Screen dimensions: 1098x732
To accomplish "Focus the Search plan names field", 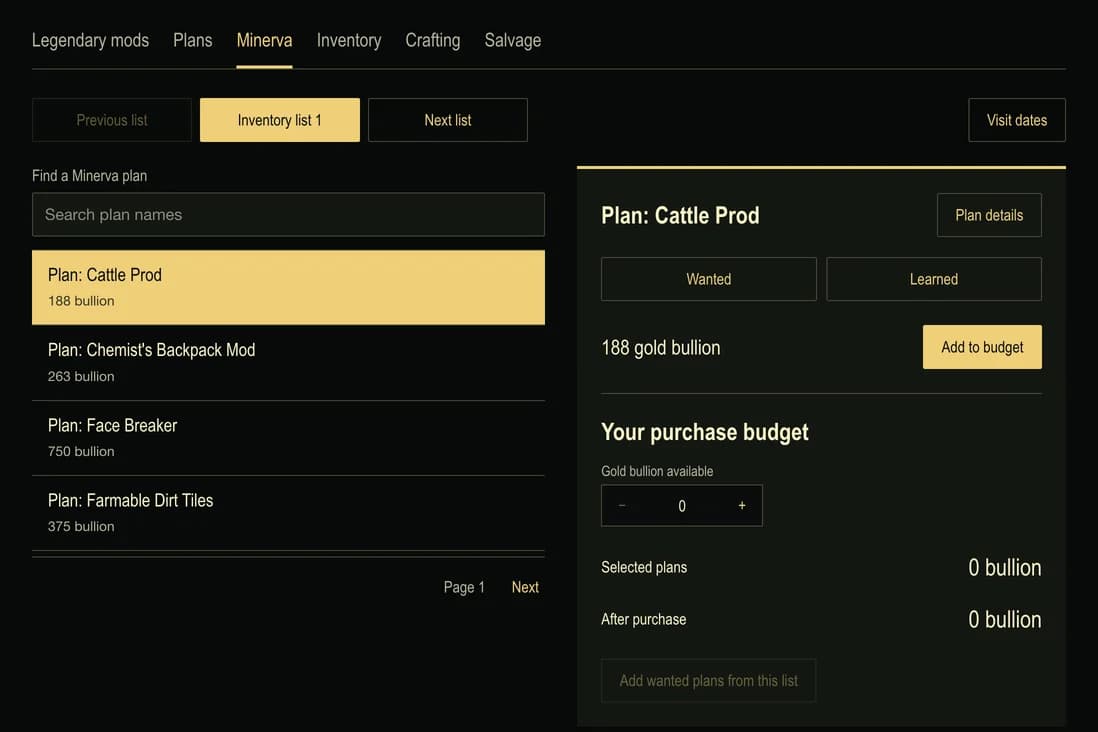I will coord(289,214).
